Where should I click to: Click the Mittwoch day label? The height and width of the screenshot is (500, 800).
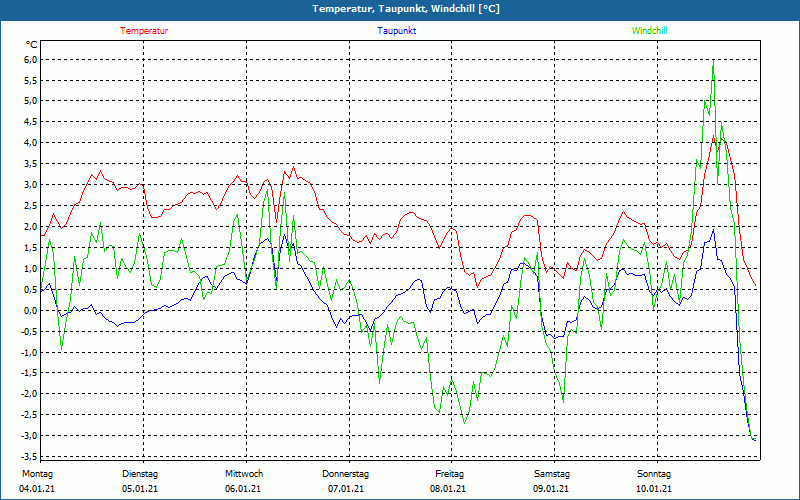click(x=244, y=474)
